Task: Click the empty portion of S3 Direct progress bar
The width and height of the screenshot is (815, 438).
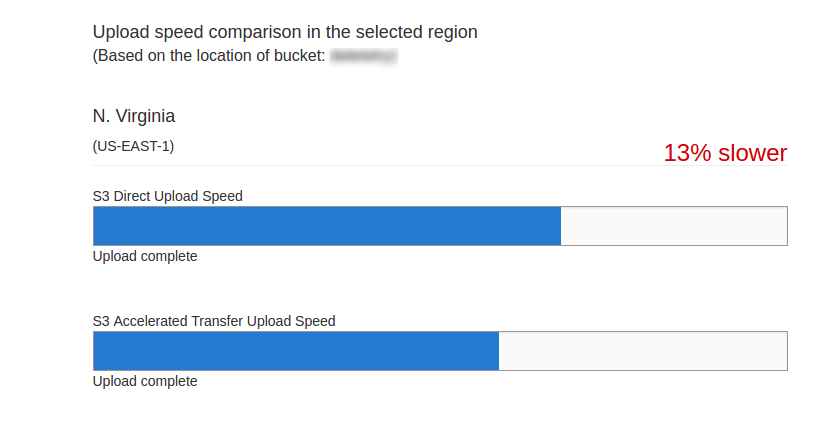Action: [674, 226]
